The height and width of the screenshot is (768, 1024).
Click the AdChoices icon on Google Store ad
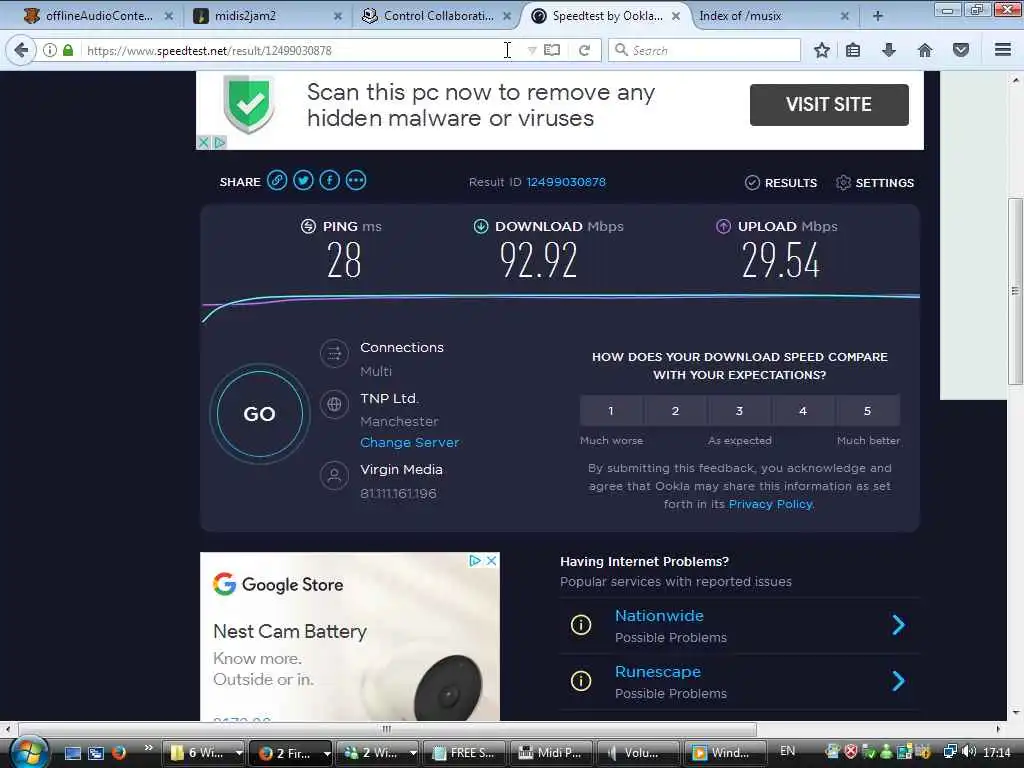tap(475, 560)
